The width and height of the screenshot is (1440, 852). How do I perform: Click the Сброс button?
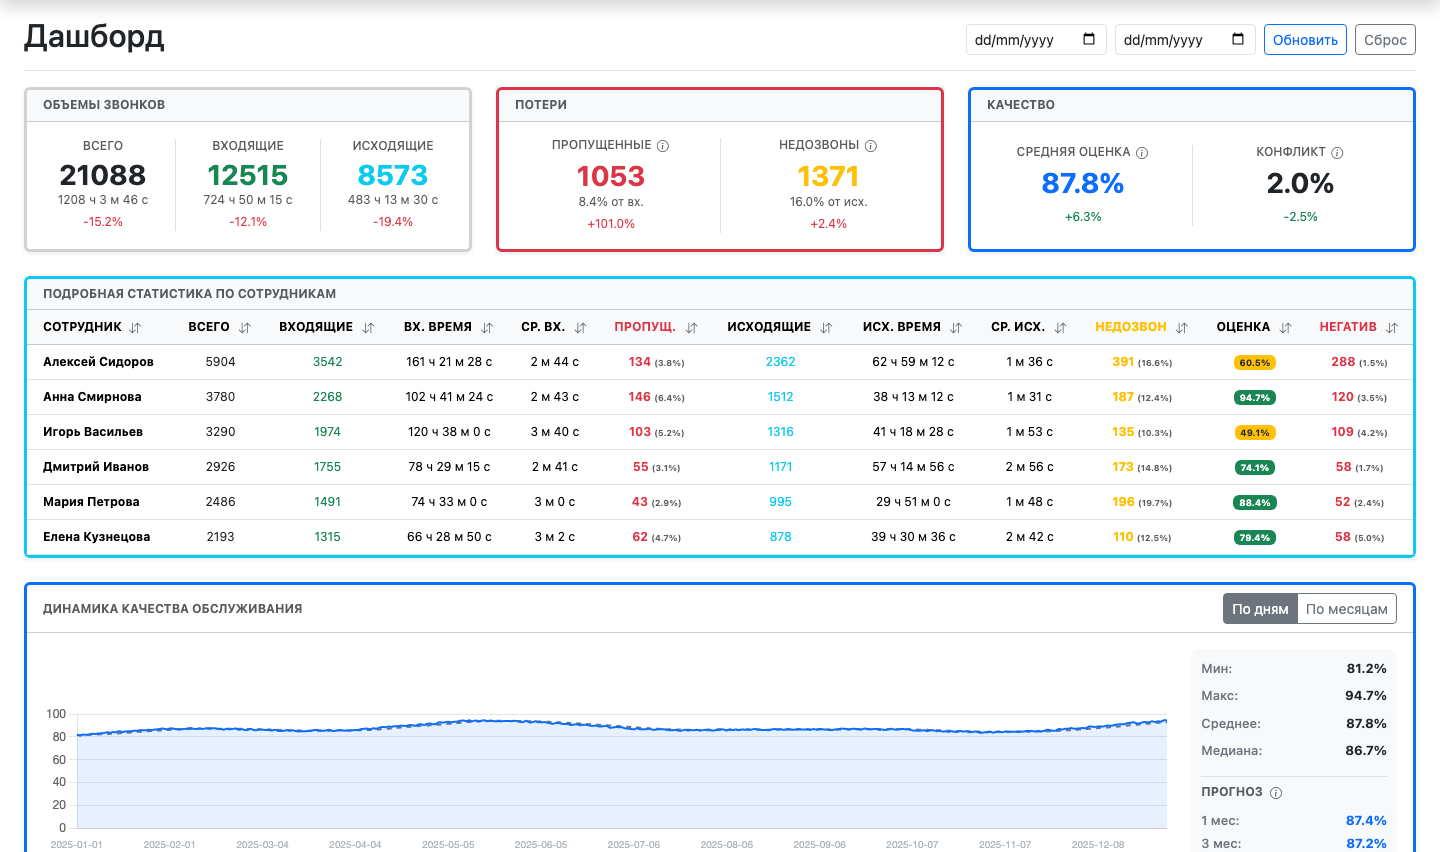click(x=1385, y=40)
